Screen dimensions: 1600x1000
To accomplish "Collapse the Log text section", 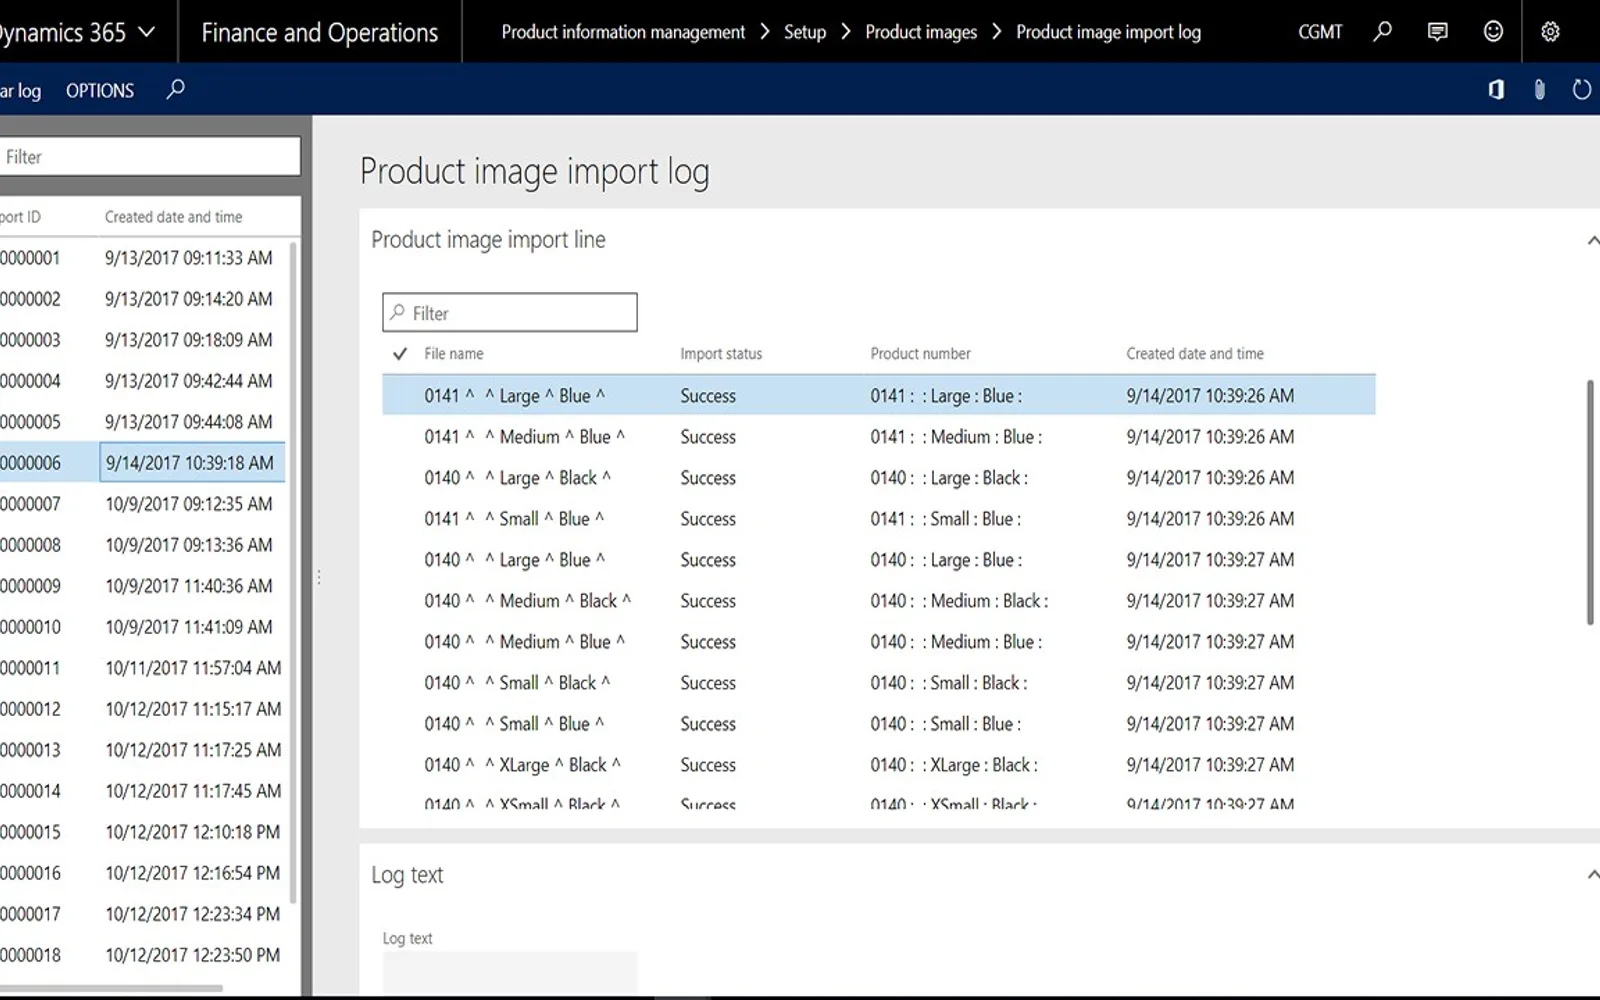I will (x=1592, y=875).
